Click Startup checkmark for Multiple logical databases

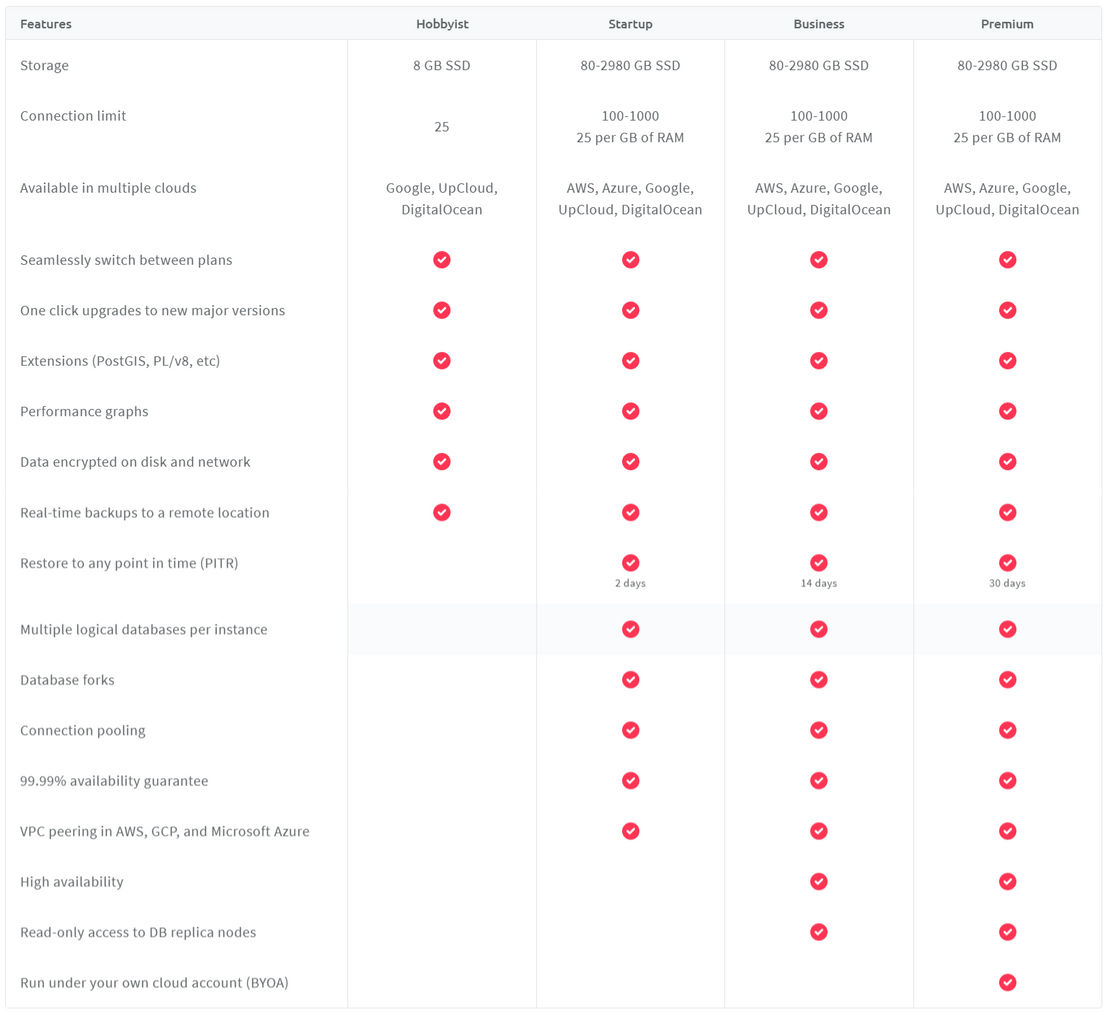tap(630, 629)
